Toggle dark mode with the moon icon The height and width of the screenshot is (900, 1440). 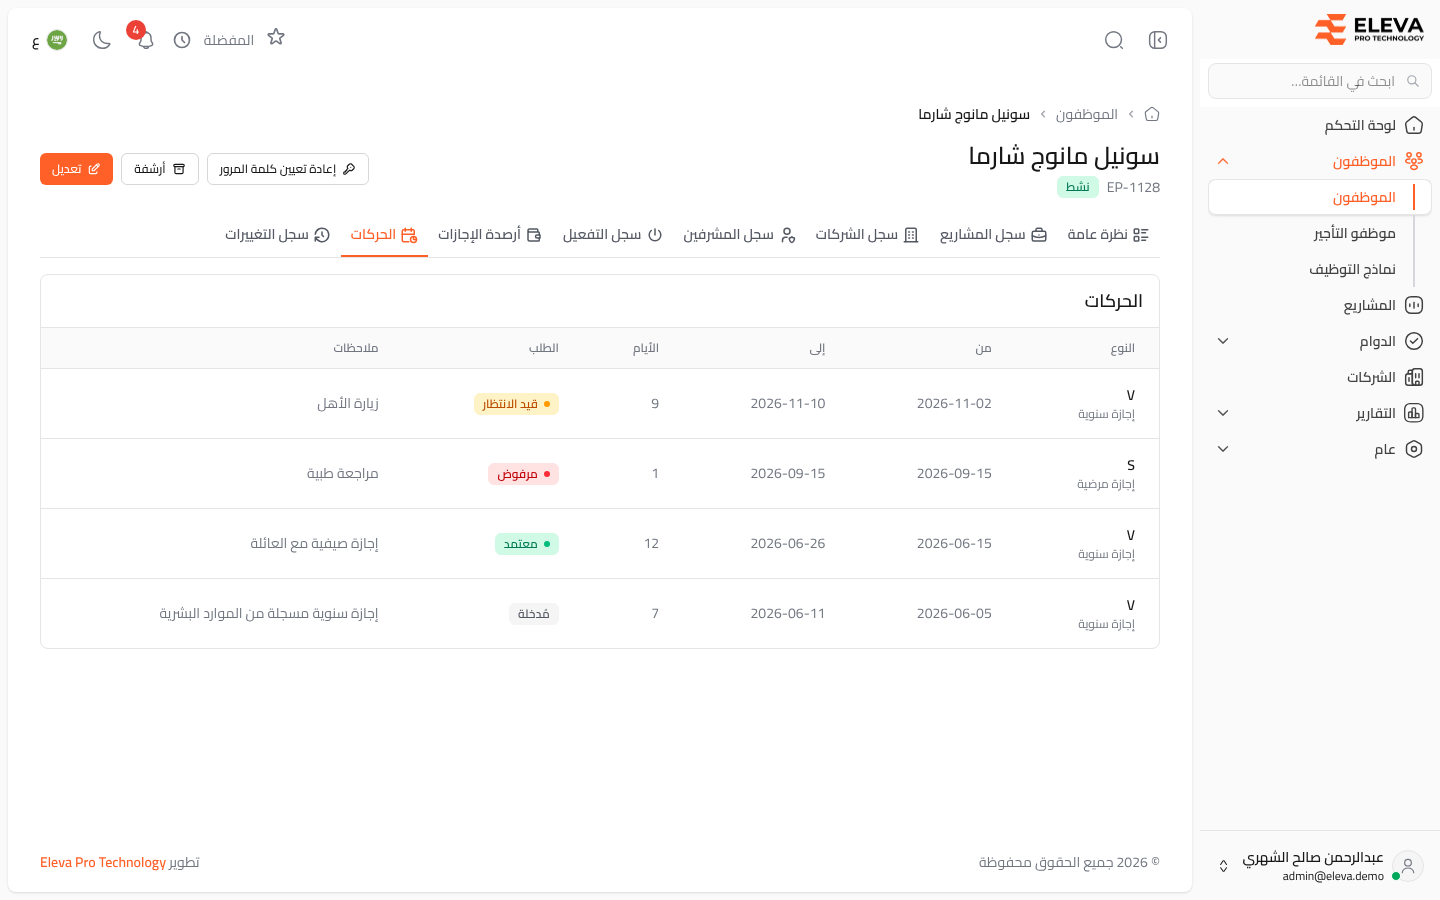point(101,40)
